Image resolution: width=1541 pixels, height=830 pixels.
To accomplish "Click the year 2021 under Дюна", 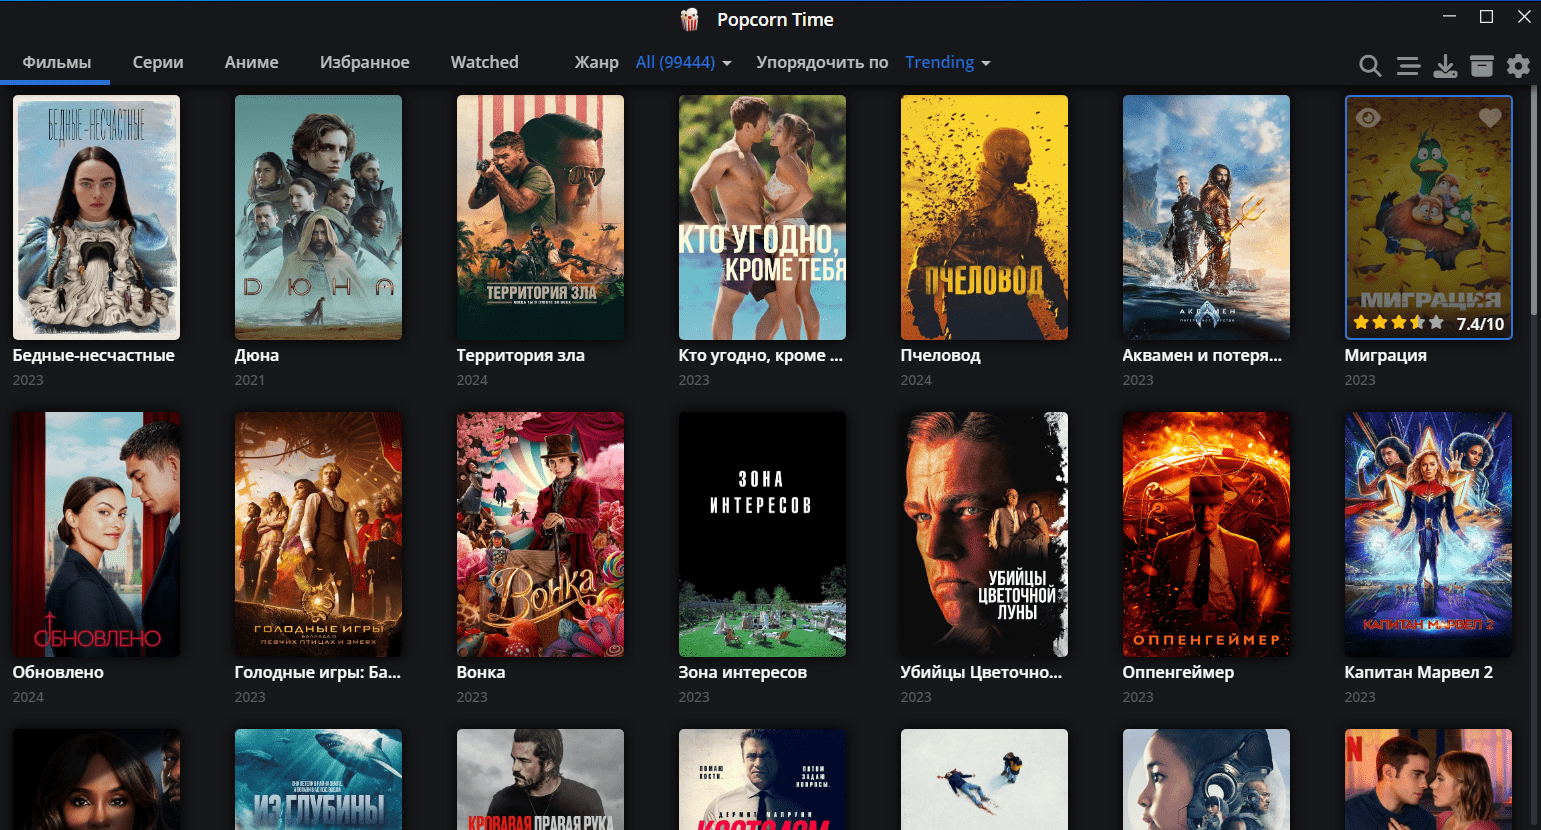I will point(250,380).
